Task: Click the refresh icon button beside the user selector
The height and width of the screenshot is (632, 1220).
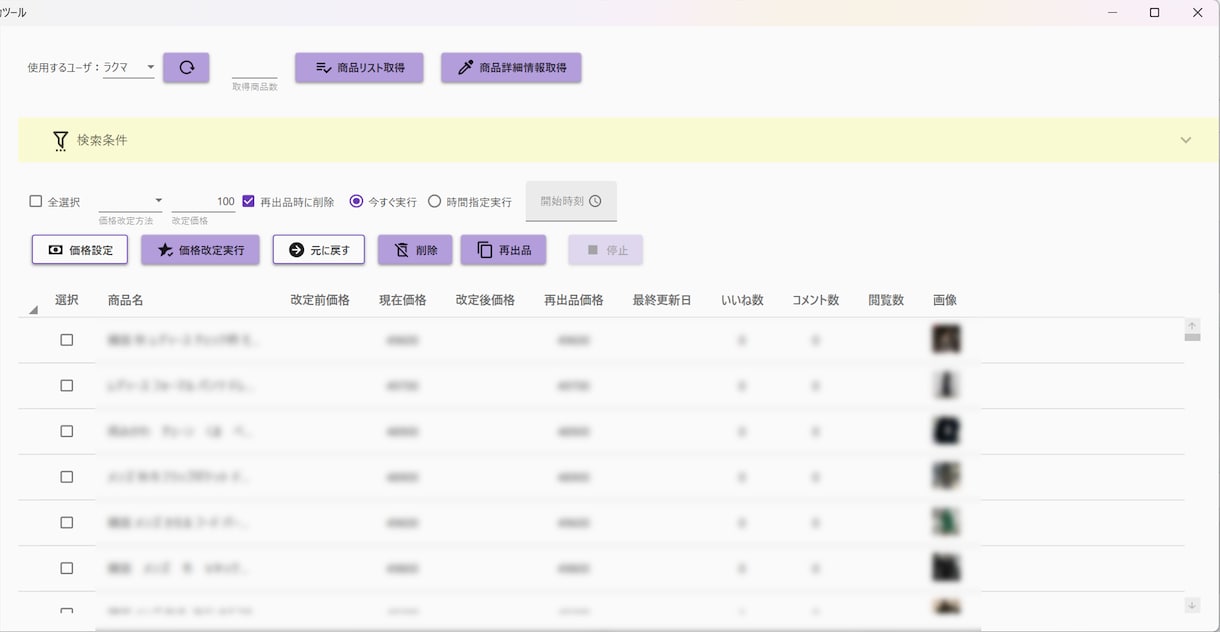Action: pos(186,68)
